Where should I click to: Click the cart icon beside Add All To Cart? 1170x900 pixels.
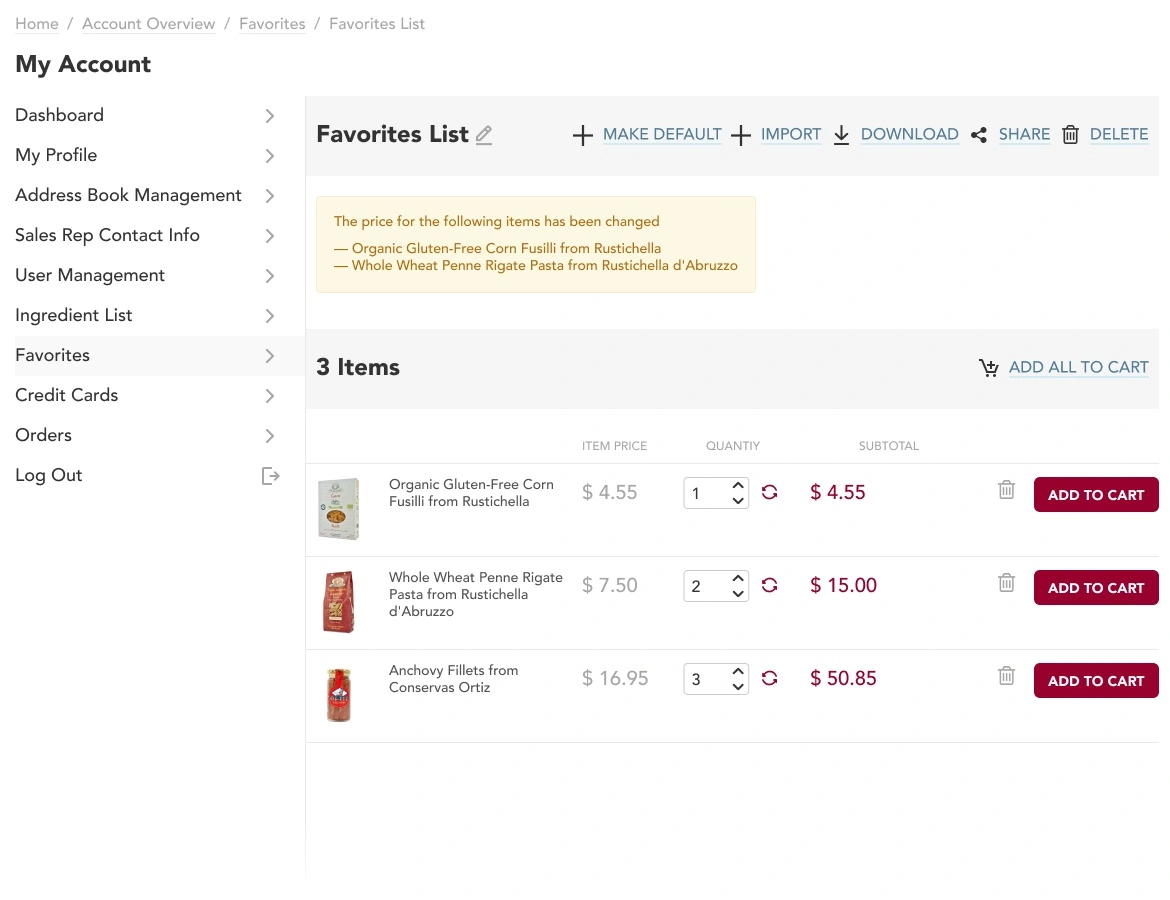[x=989, y=368]
